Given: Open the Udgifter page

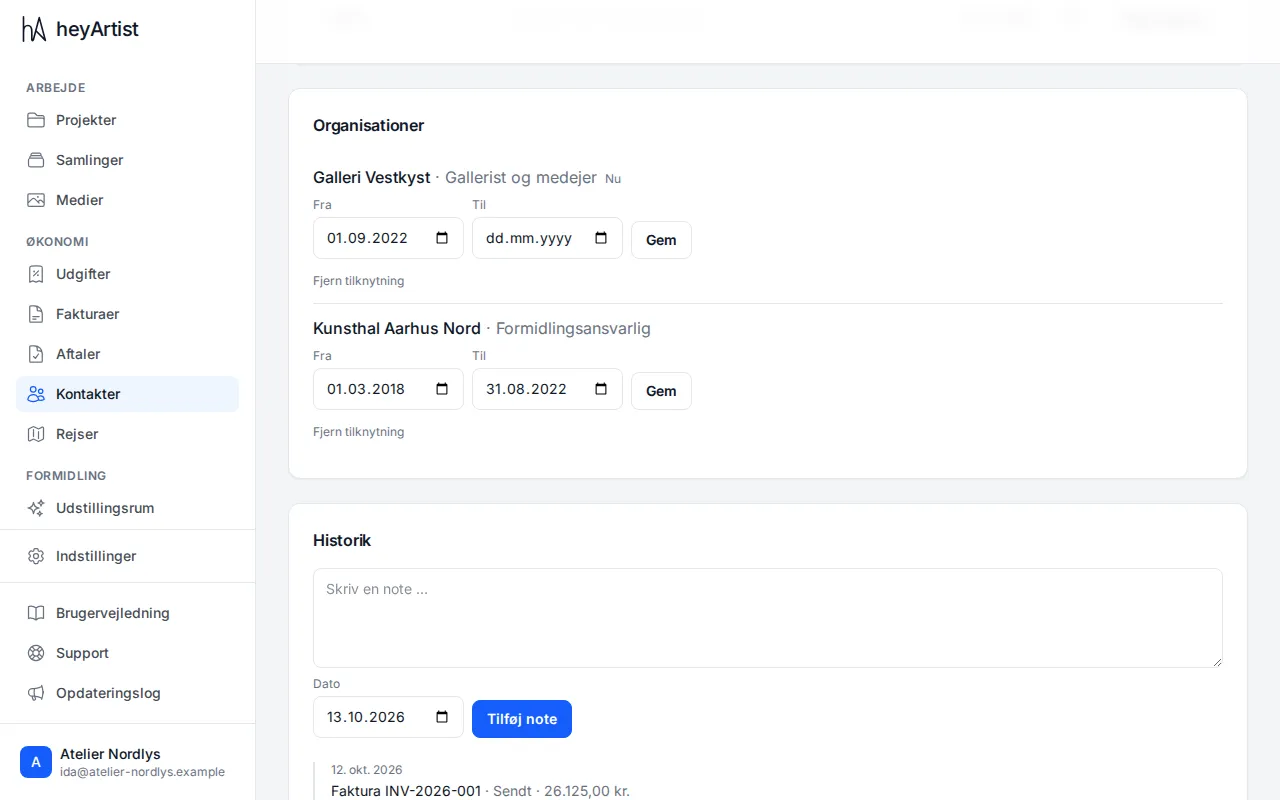Looking at the screenshot, I should pos(127,274).
